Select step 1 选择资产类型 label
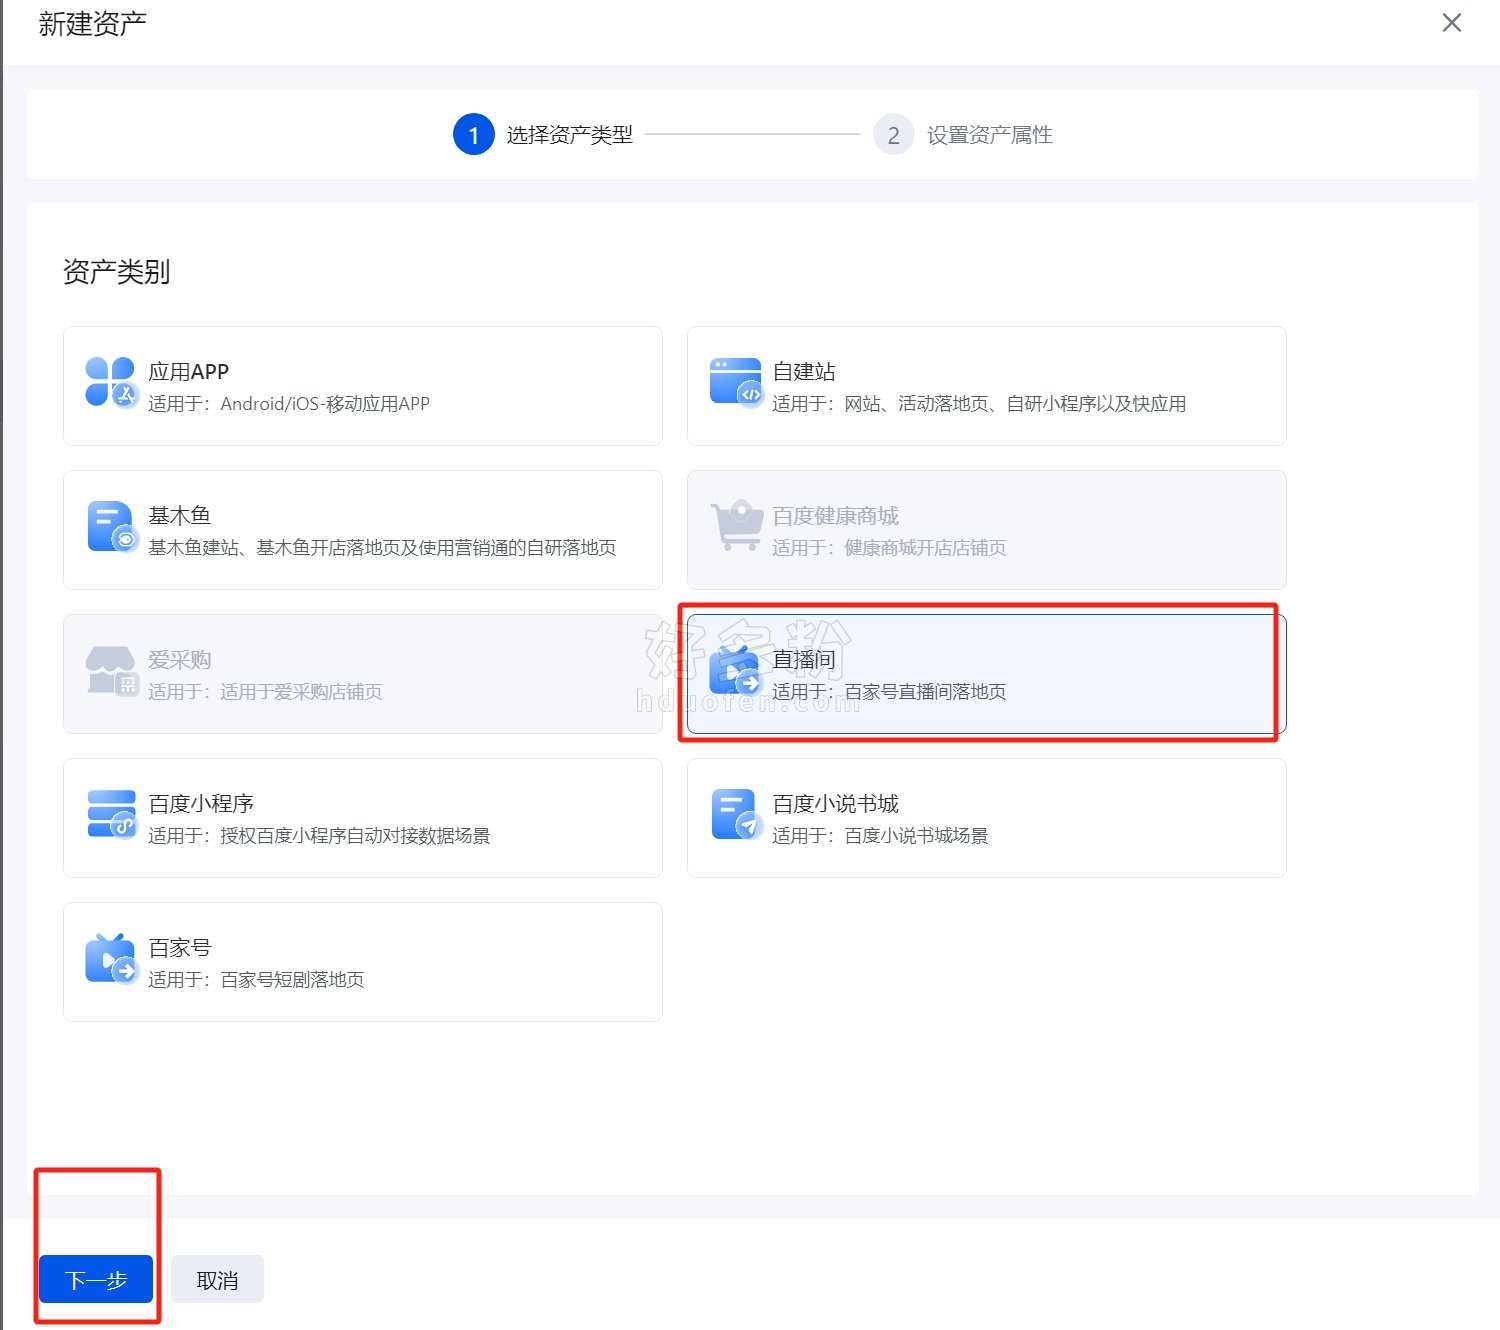This screenshot has height=1330, width=1500. pos(570,135)
